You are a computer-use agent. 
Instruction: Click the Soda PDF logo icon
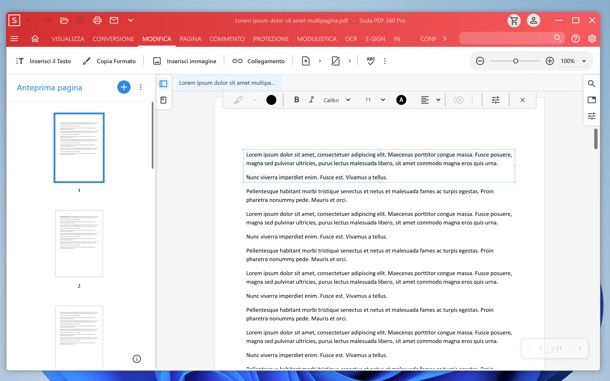pyautogui.click(x=14, y=20)
